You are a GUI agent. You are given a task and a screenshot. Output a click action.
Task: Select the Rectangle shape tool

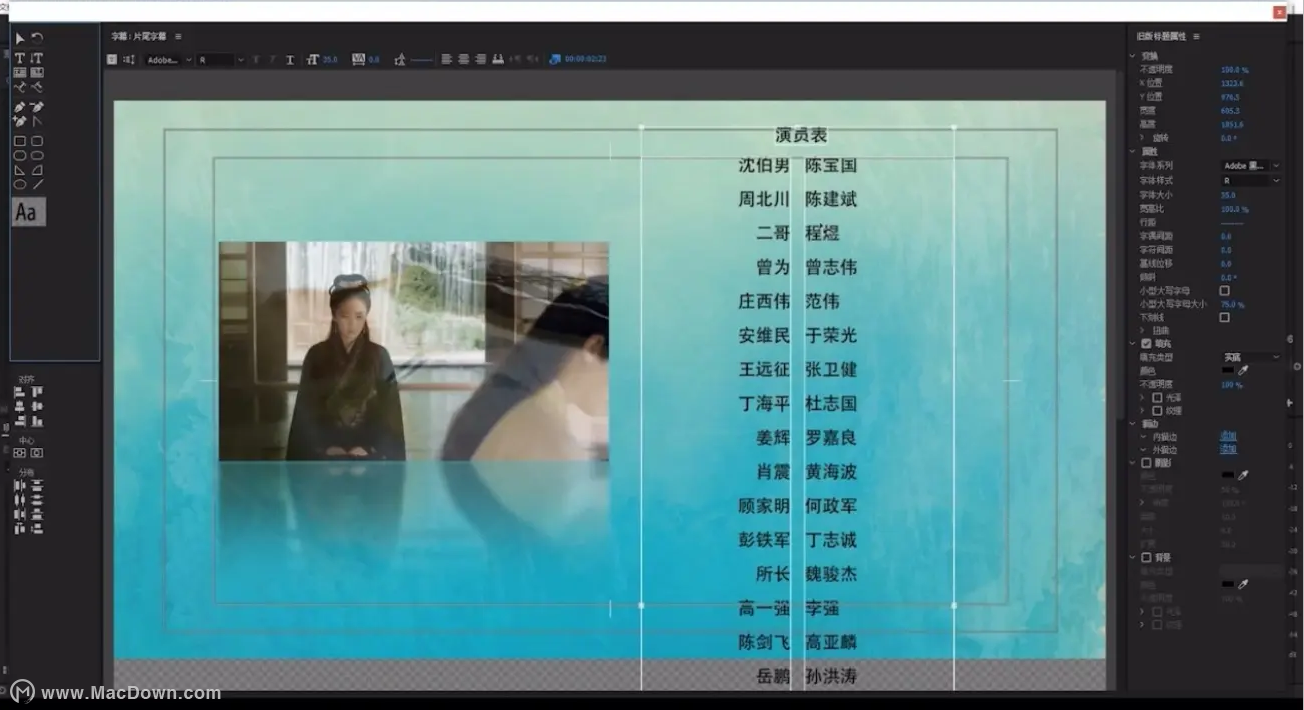[x=20, y=141]
